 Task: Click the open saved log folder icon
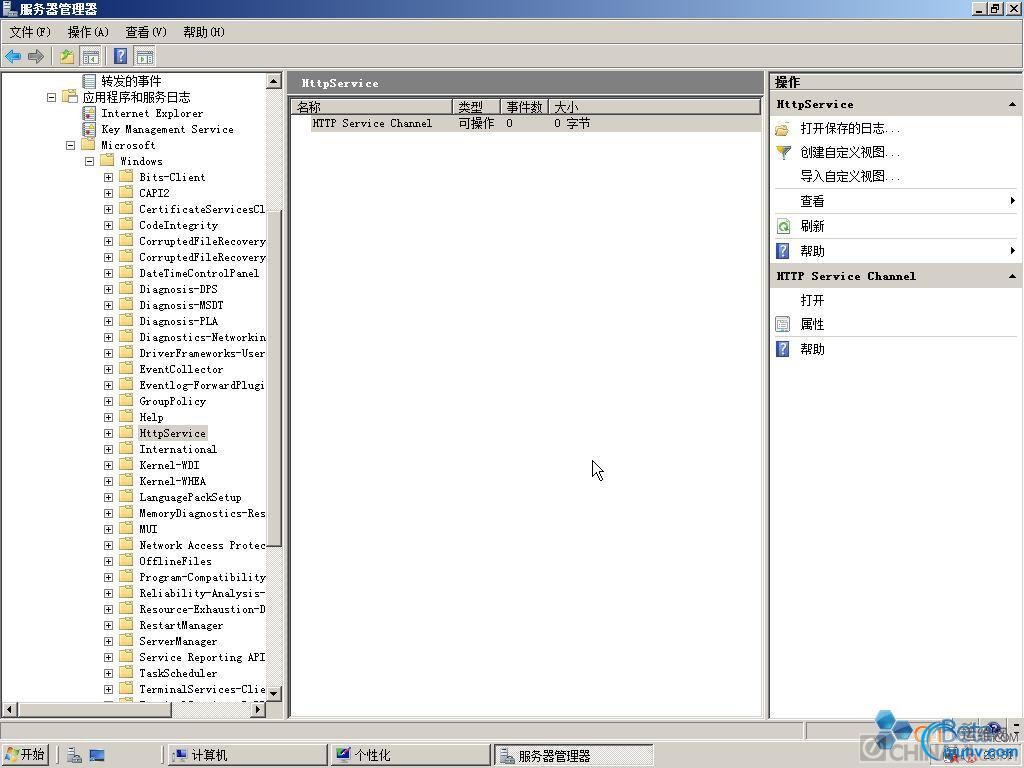coord(782,129)
